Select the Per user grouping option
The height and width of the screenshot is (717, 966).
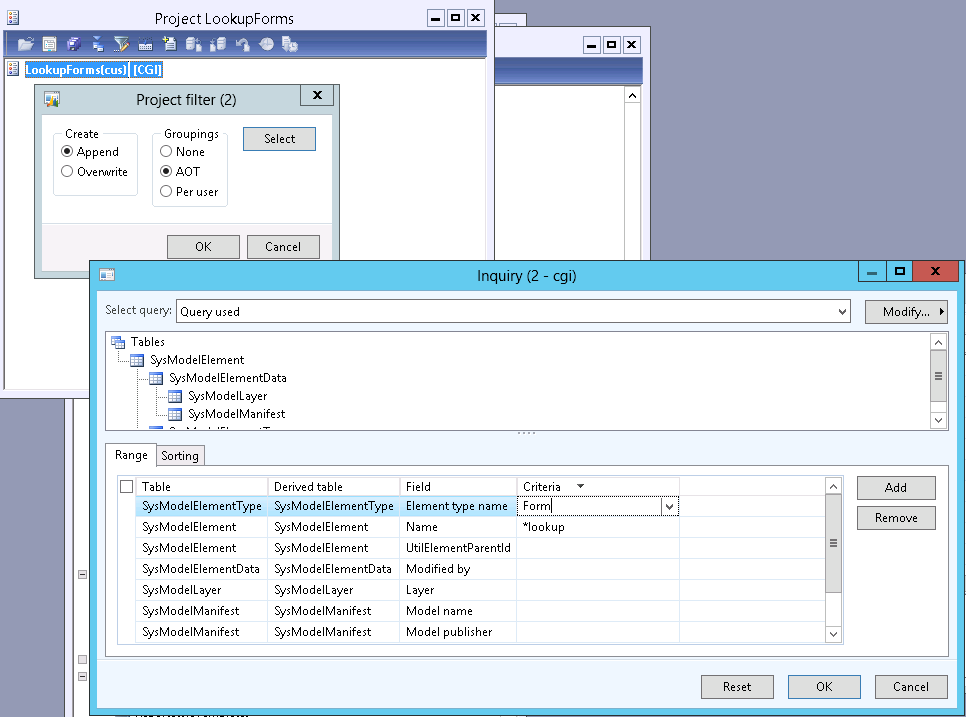[166, 192]
